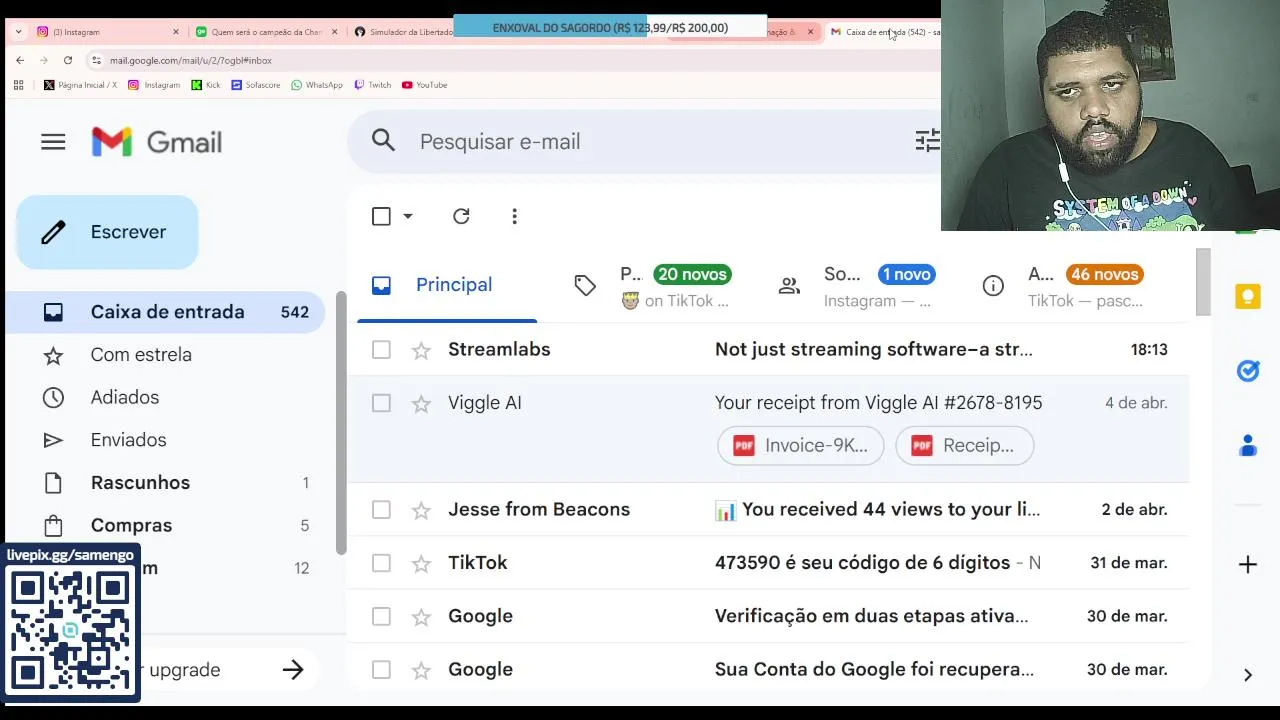Screen dimensions: 1280x720
Task: Star the TikTok email
Action: (x=421, y=563)
